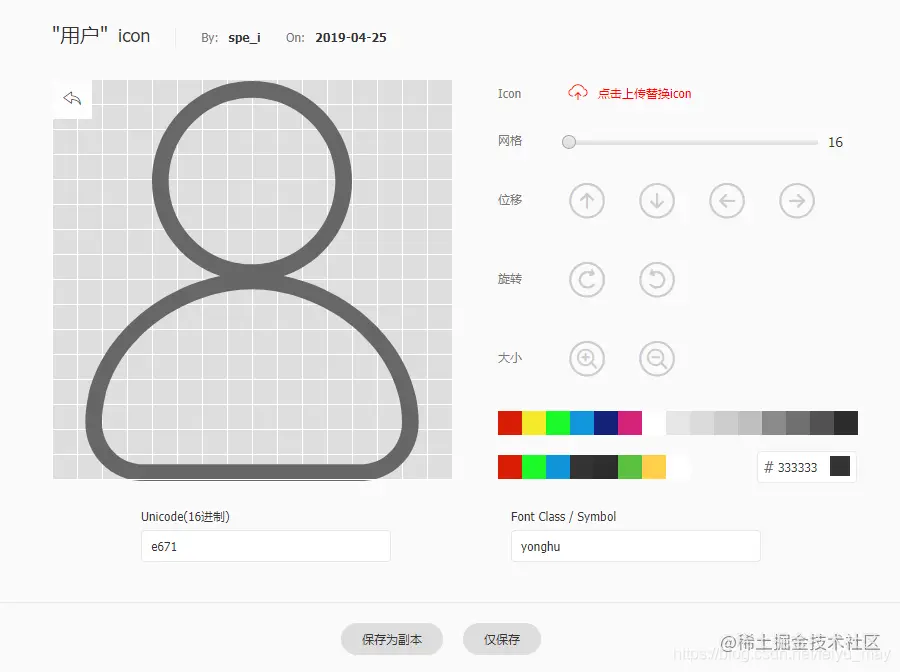Choose the blue swatch in the upper palette
The image size is (900, 672).
click(x=582, y=423)
